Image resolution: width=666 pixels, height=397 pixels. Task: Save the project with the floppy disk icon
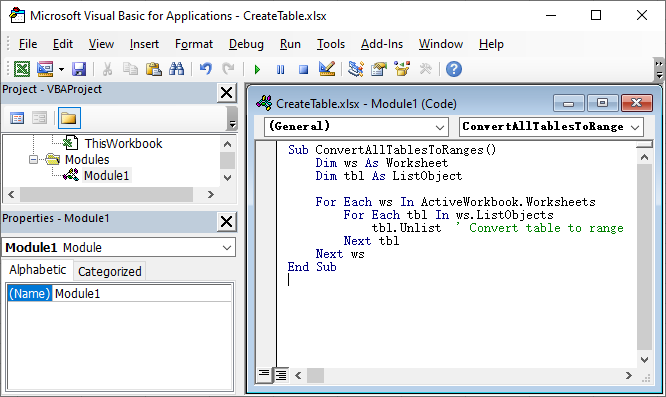tap(79, 69)
